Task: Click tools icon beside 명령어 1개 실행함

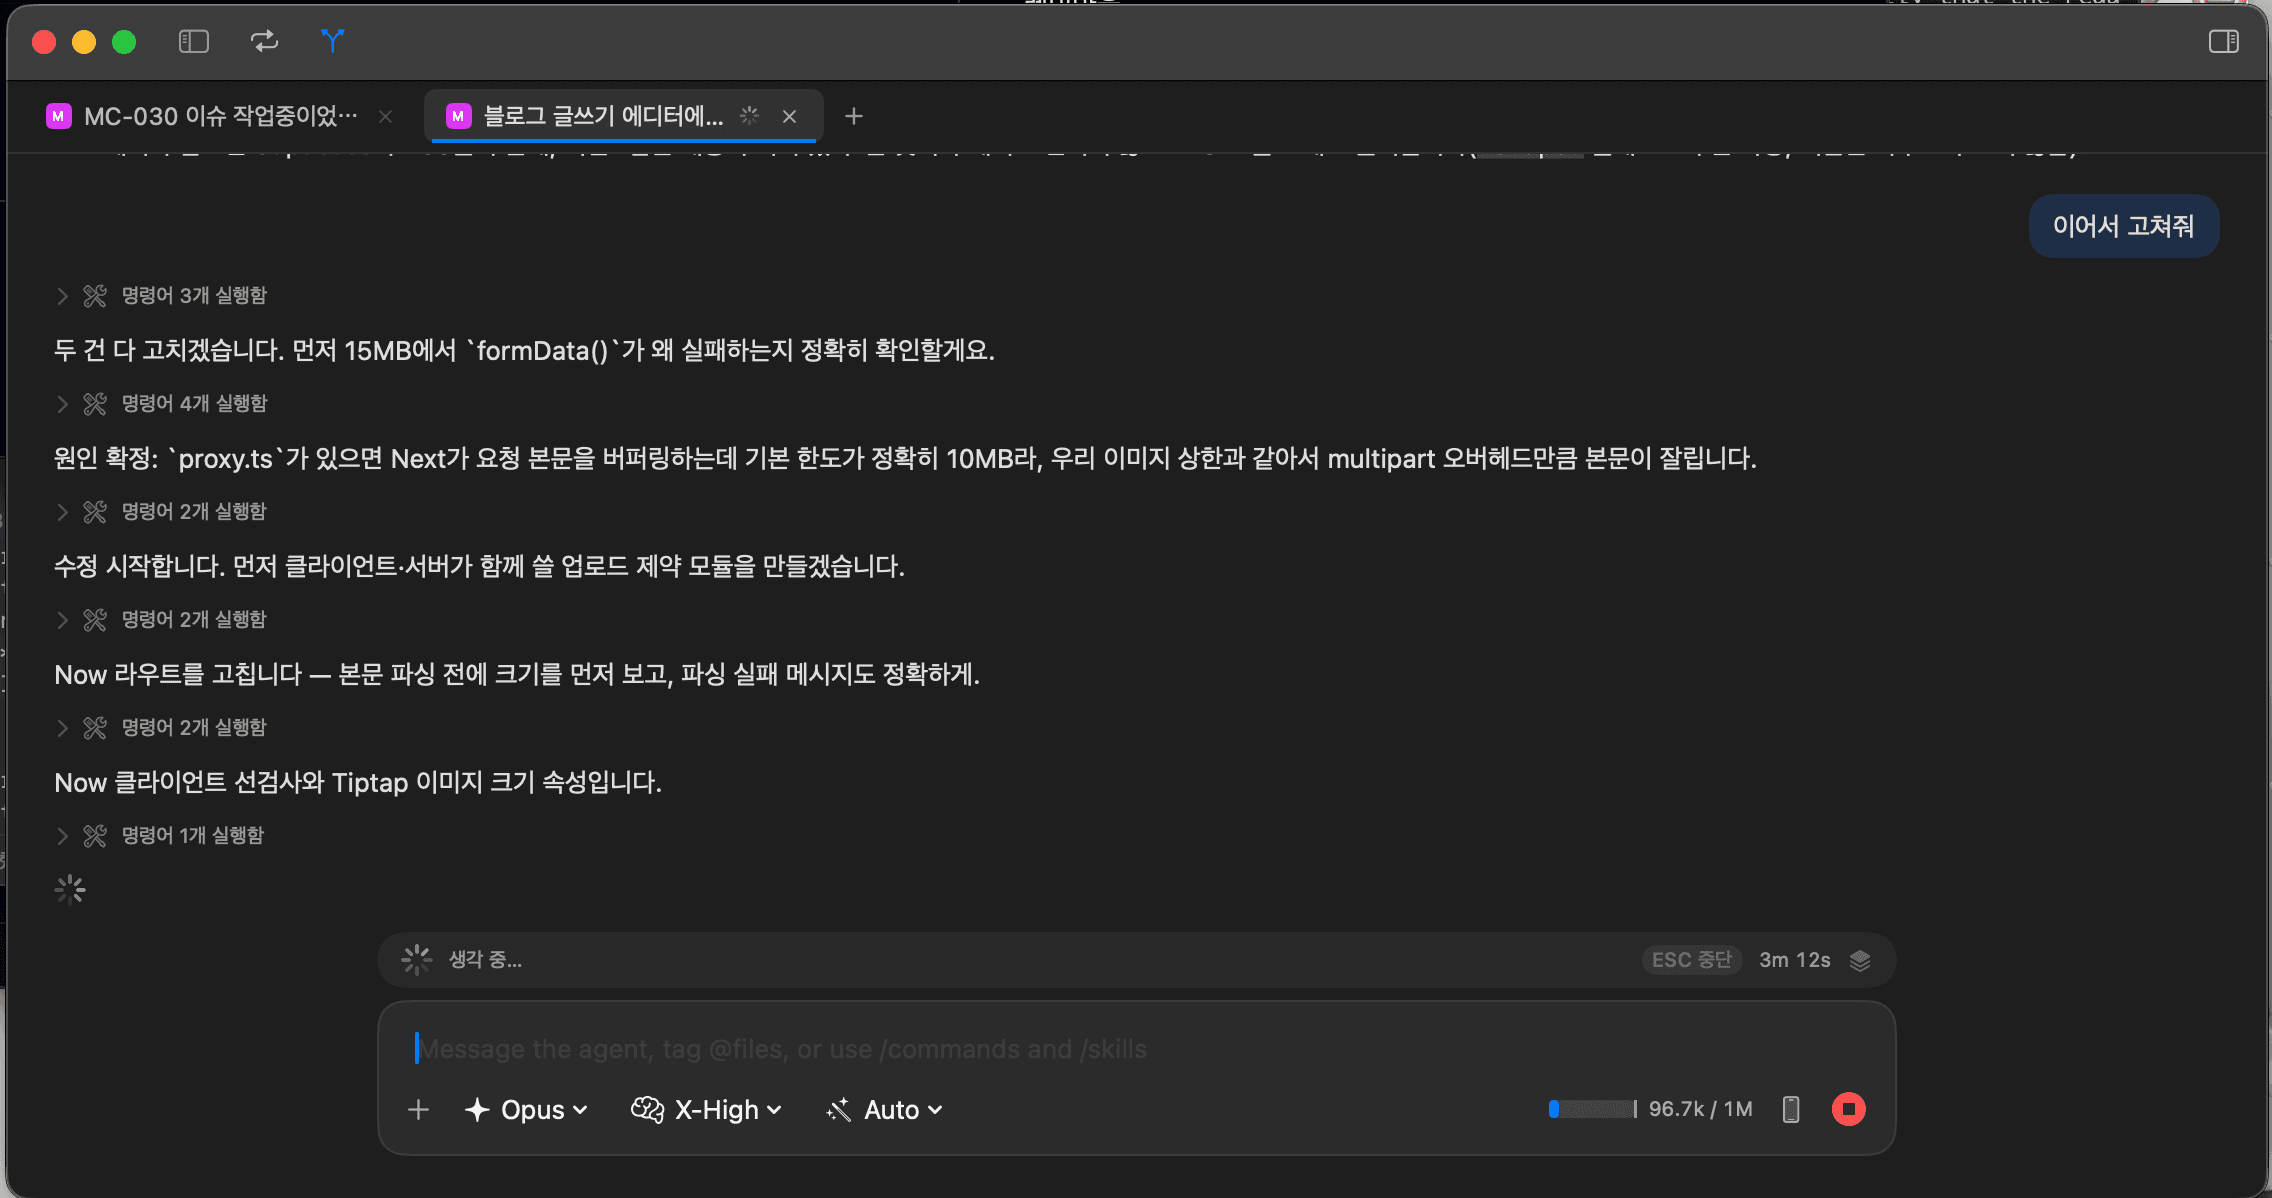Action: pyautogui.click(x=95, y=835)
